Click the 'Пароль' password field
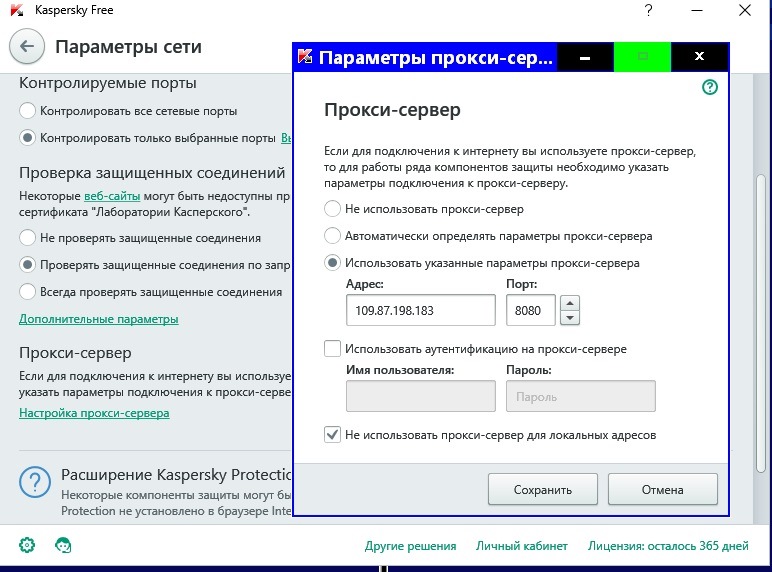Image resolution: width=772 pixels, height=572 pixels. [580, 396]
